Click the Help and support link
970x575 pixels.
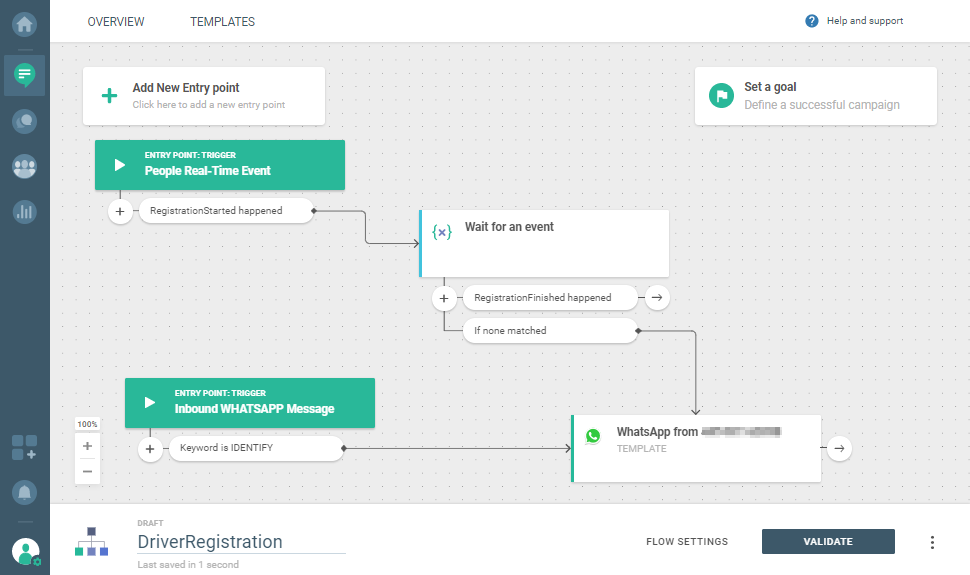854,21
